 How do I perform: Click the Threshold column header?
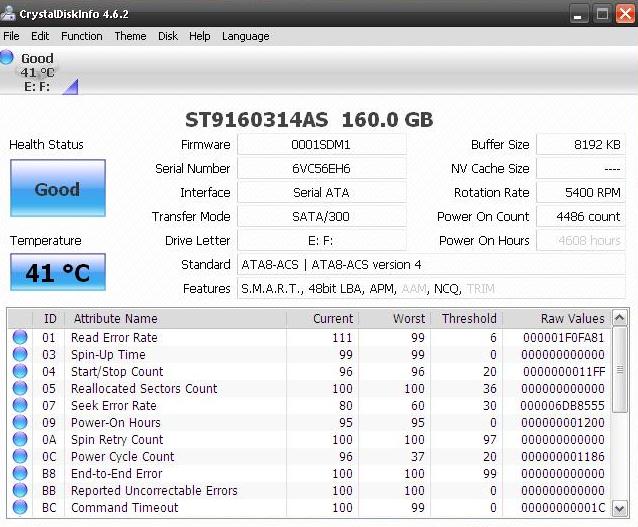coord(467,319)
